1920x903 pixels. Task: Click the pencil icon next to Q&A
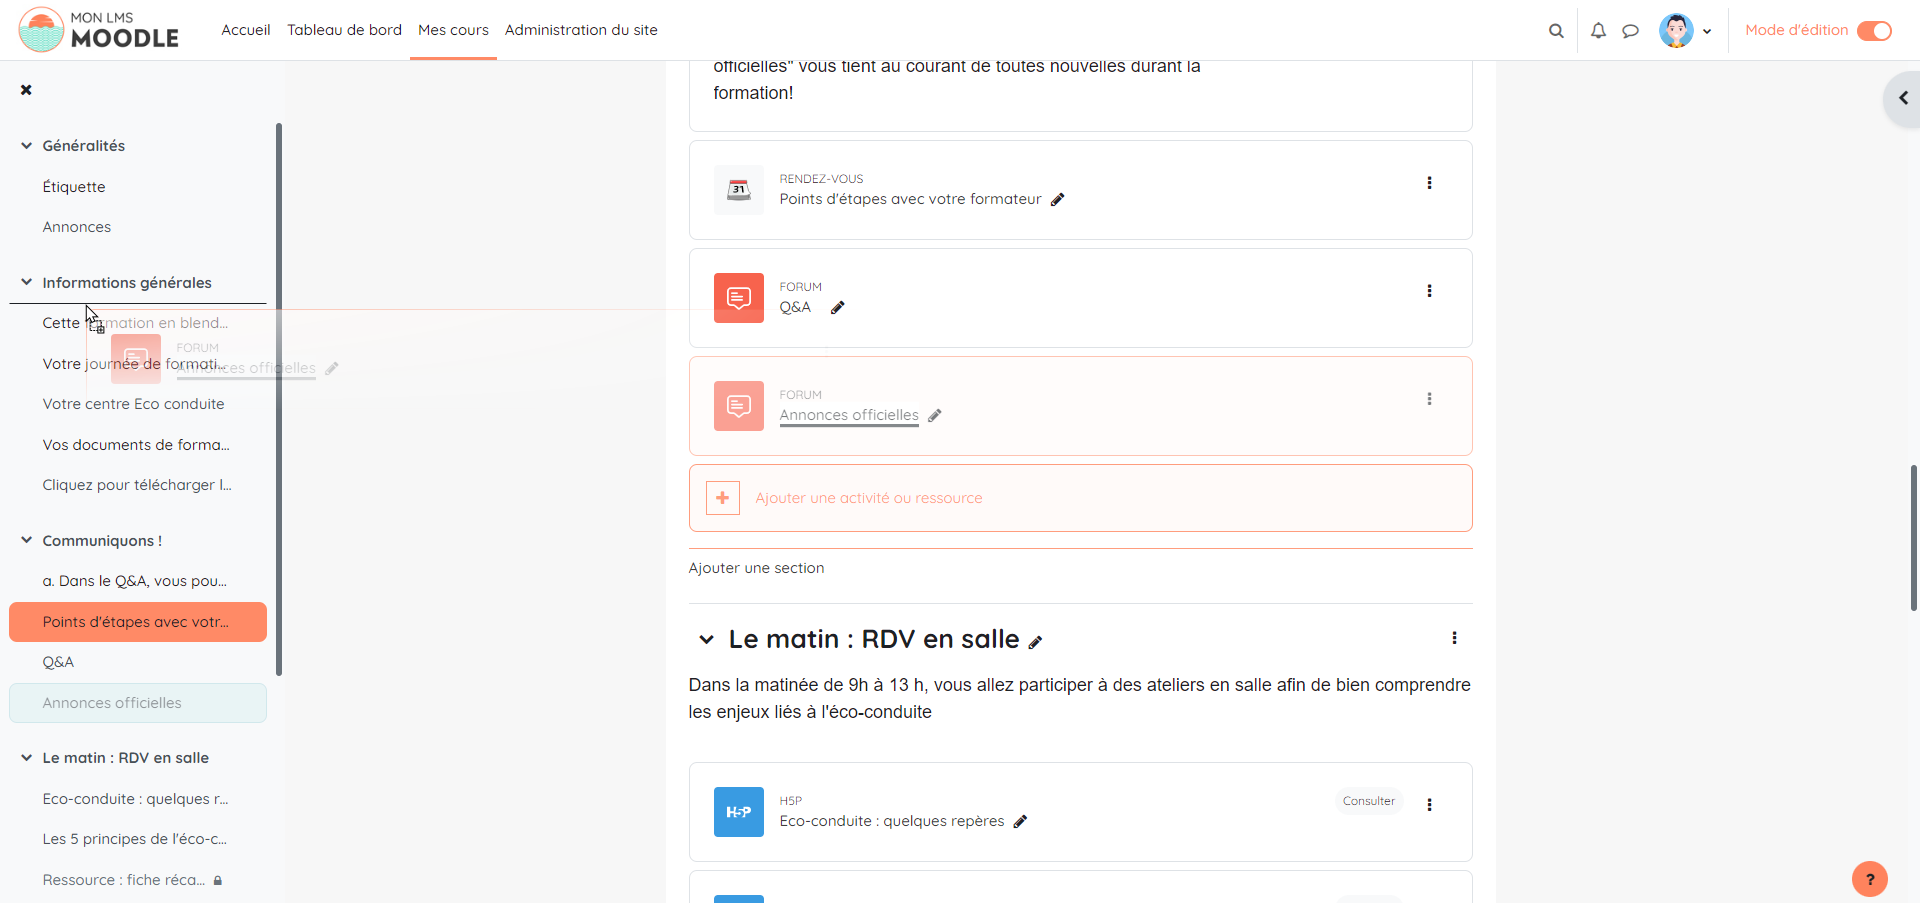click(x=838, y=308)
